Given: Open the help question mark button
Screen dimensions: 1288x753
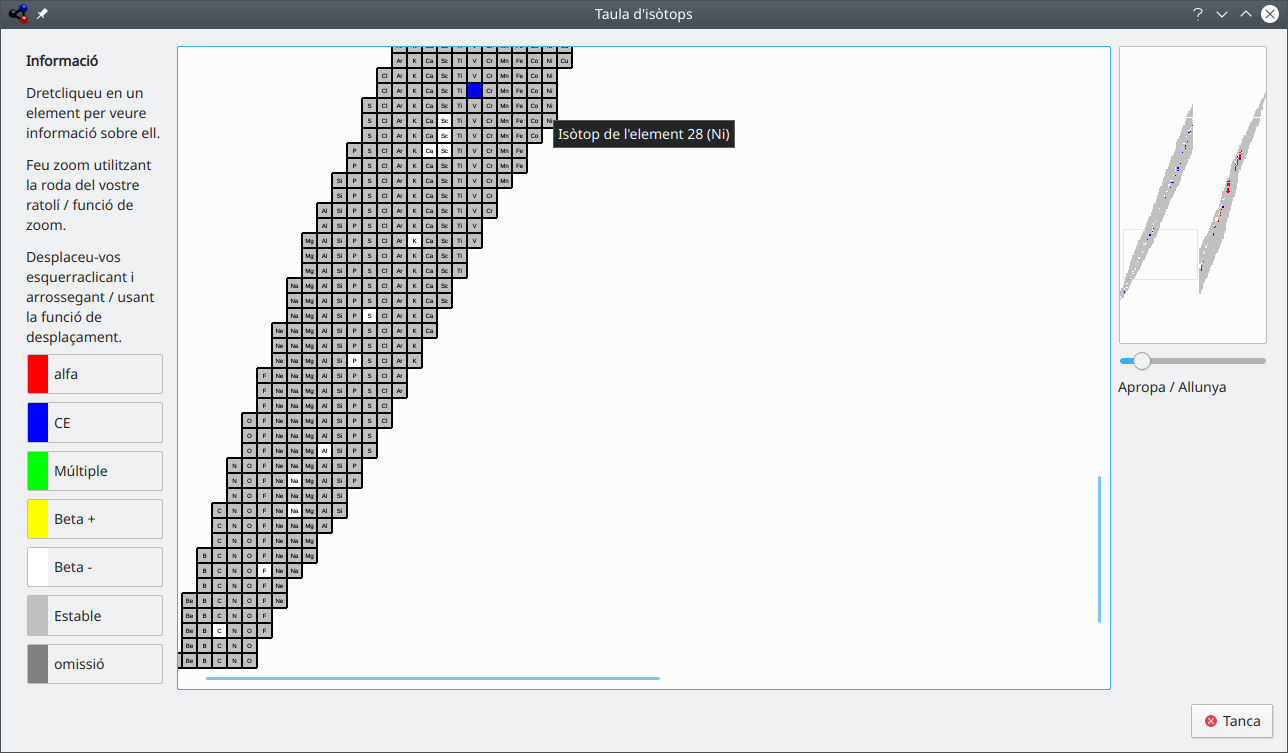Looking at the screenshot, I should [x=1198, y=14].
